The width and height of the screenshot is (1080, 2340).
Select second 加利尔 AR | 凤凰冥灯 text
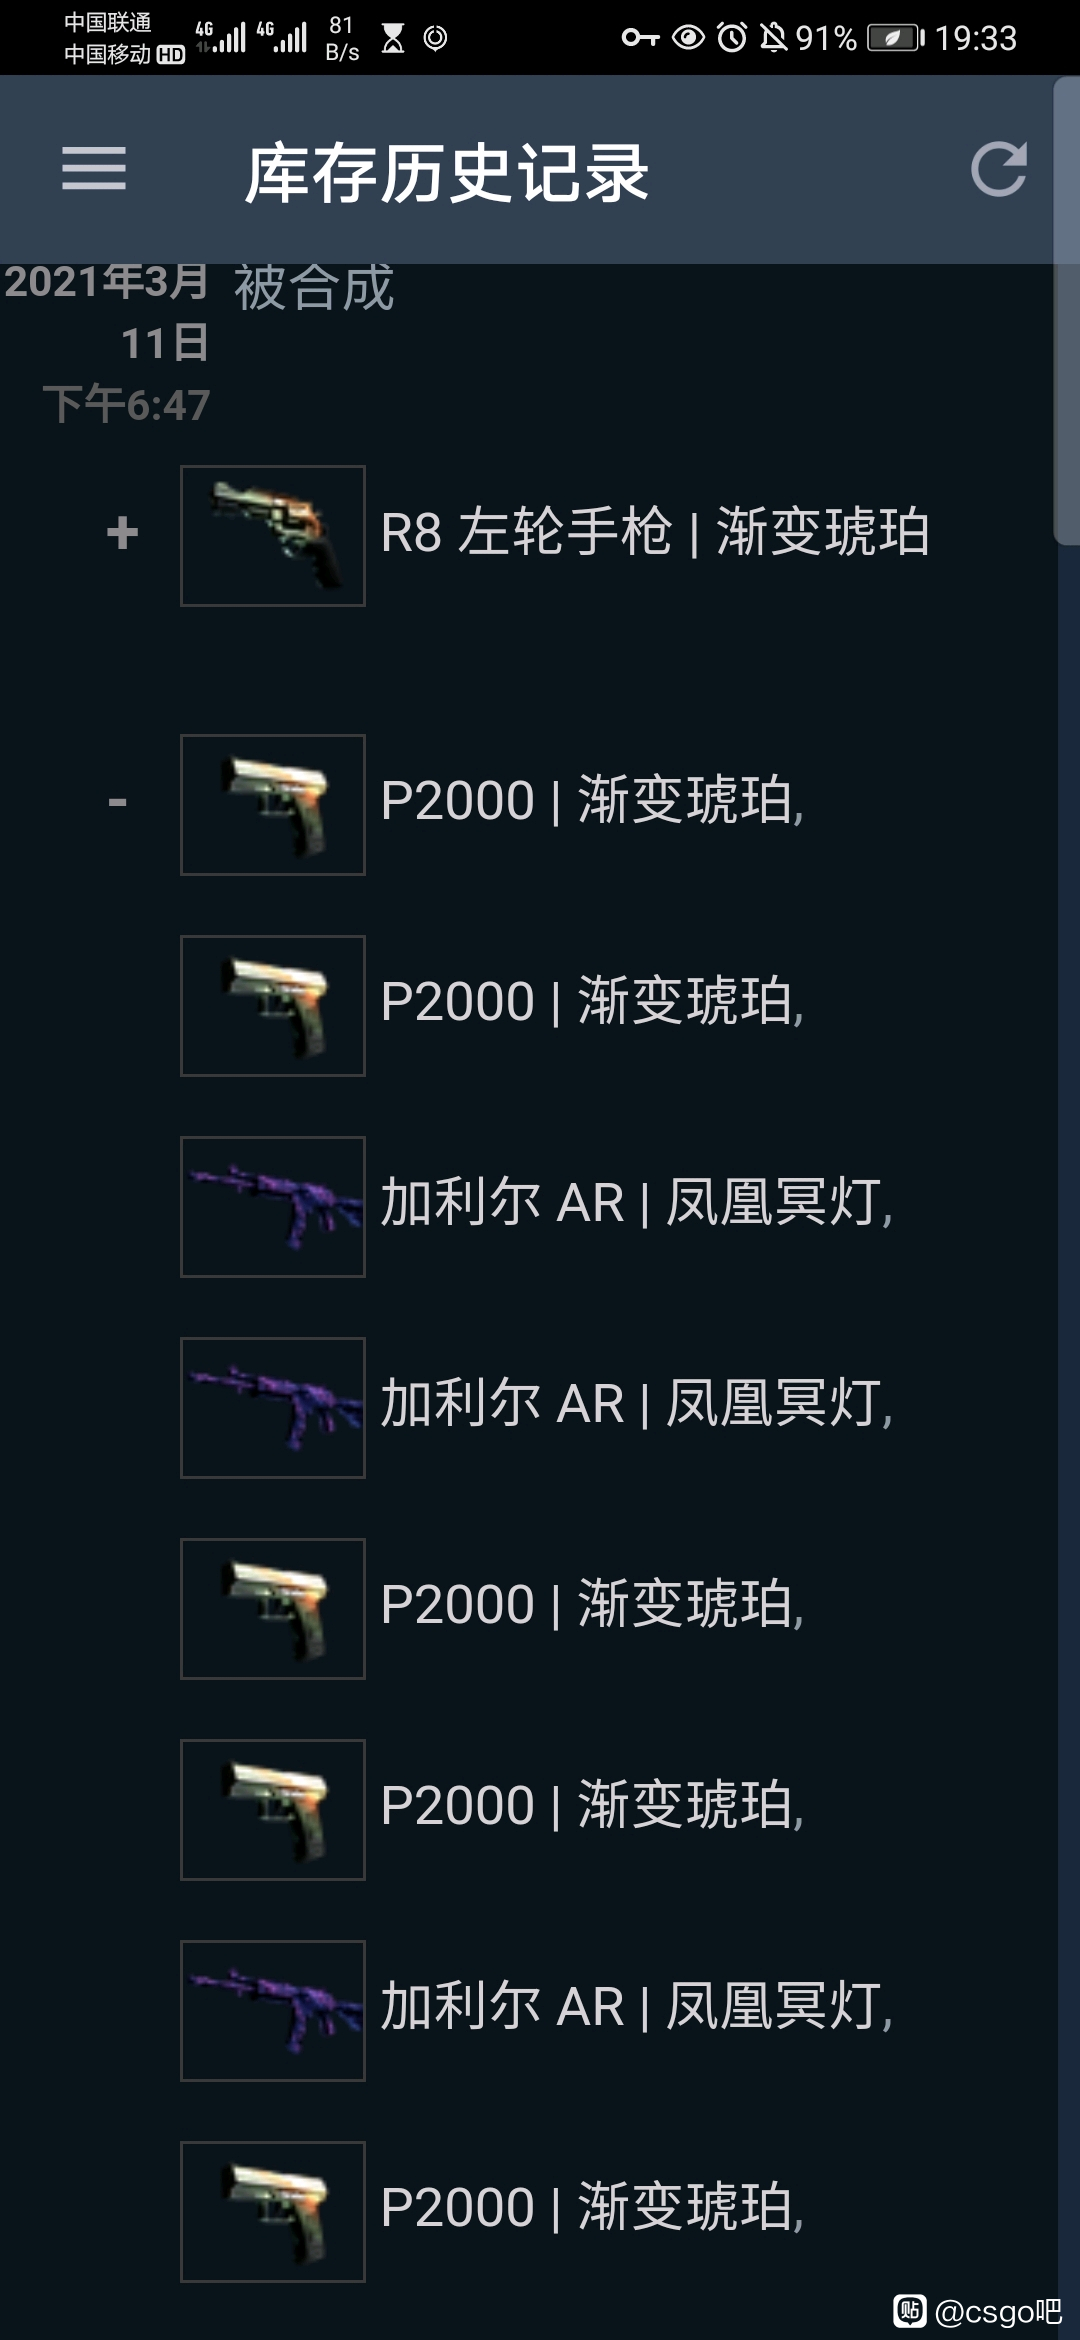click(x=636, y=1403)
